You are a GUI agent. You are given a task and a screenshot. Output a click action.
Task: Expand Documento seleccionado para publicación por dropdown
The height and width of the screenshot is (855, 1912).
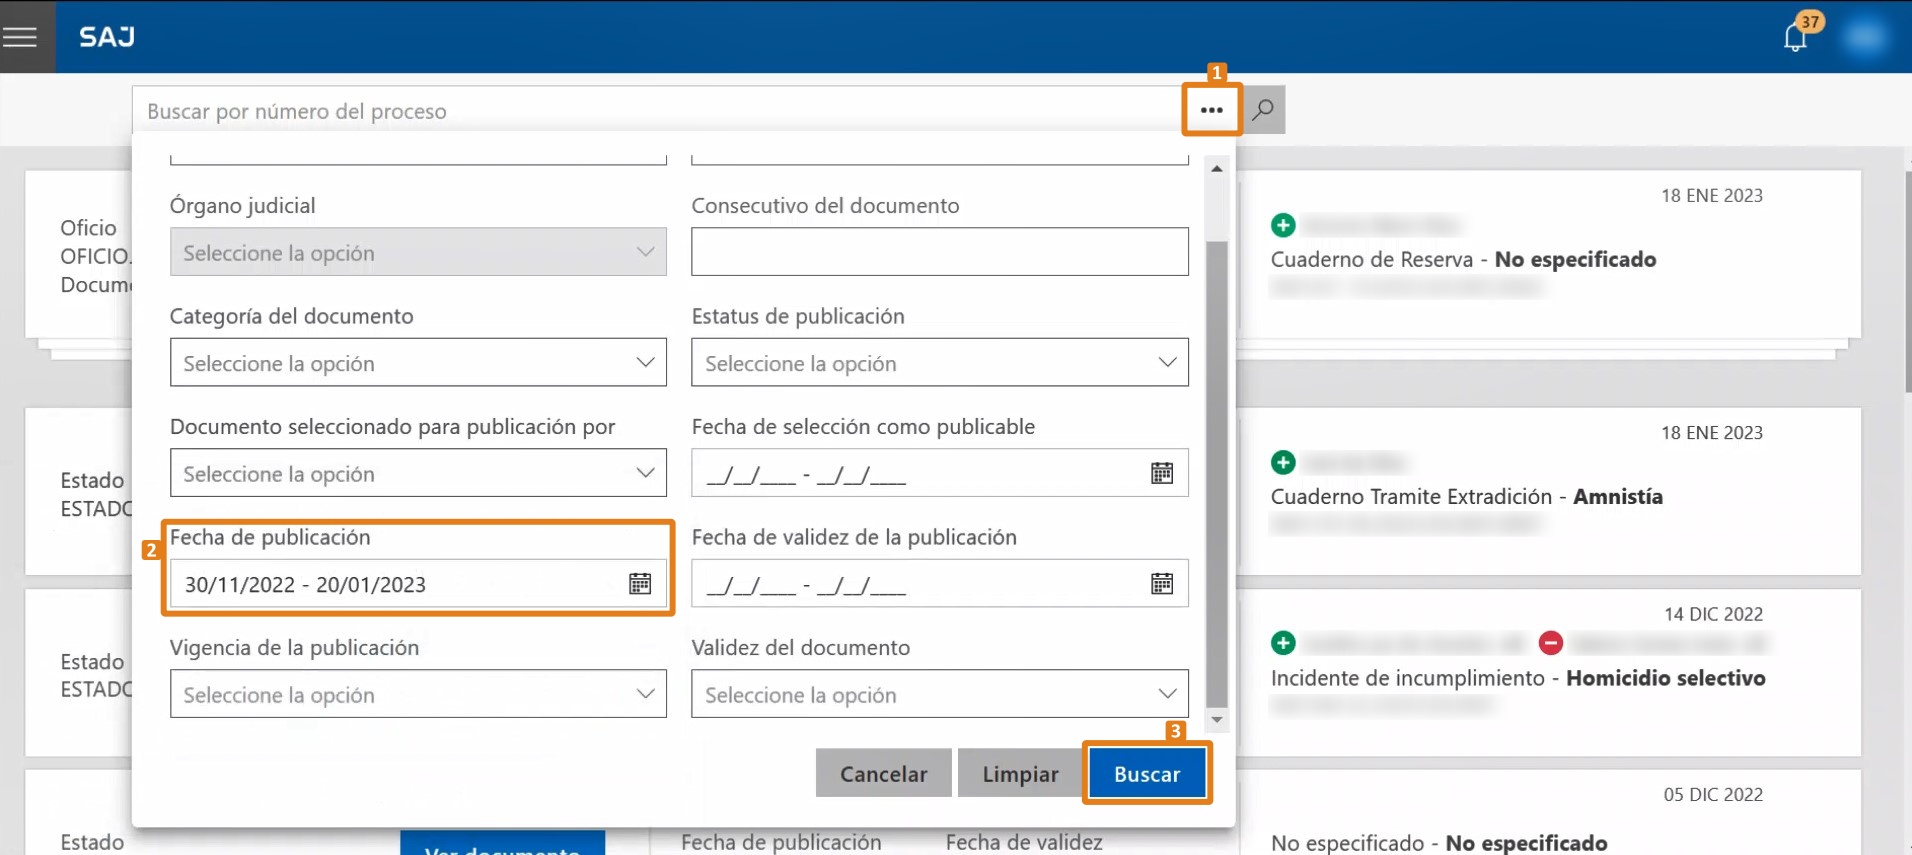[418, 473]
